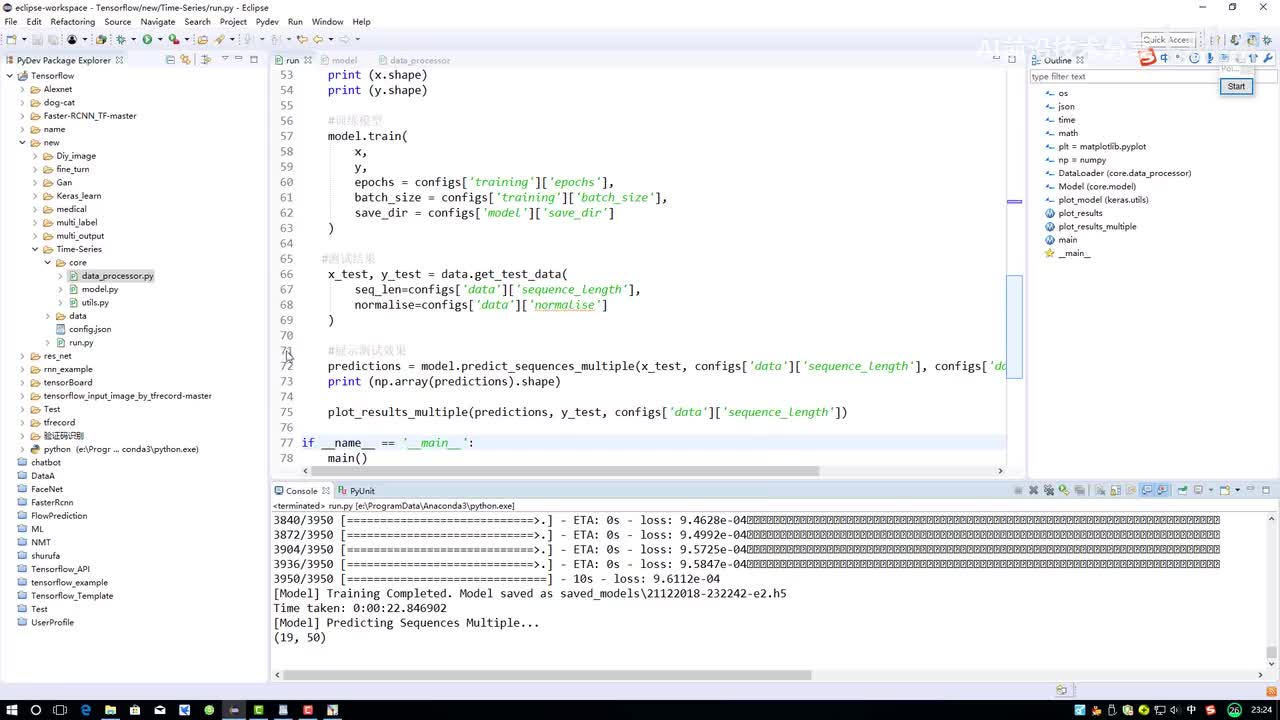Expand the data folder under Time-Series

pyautogui.click(x=48, y=316)
